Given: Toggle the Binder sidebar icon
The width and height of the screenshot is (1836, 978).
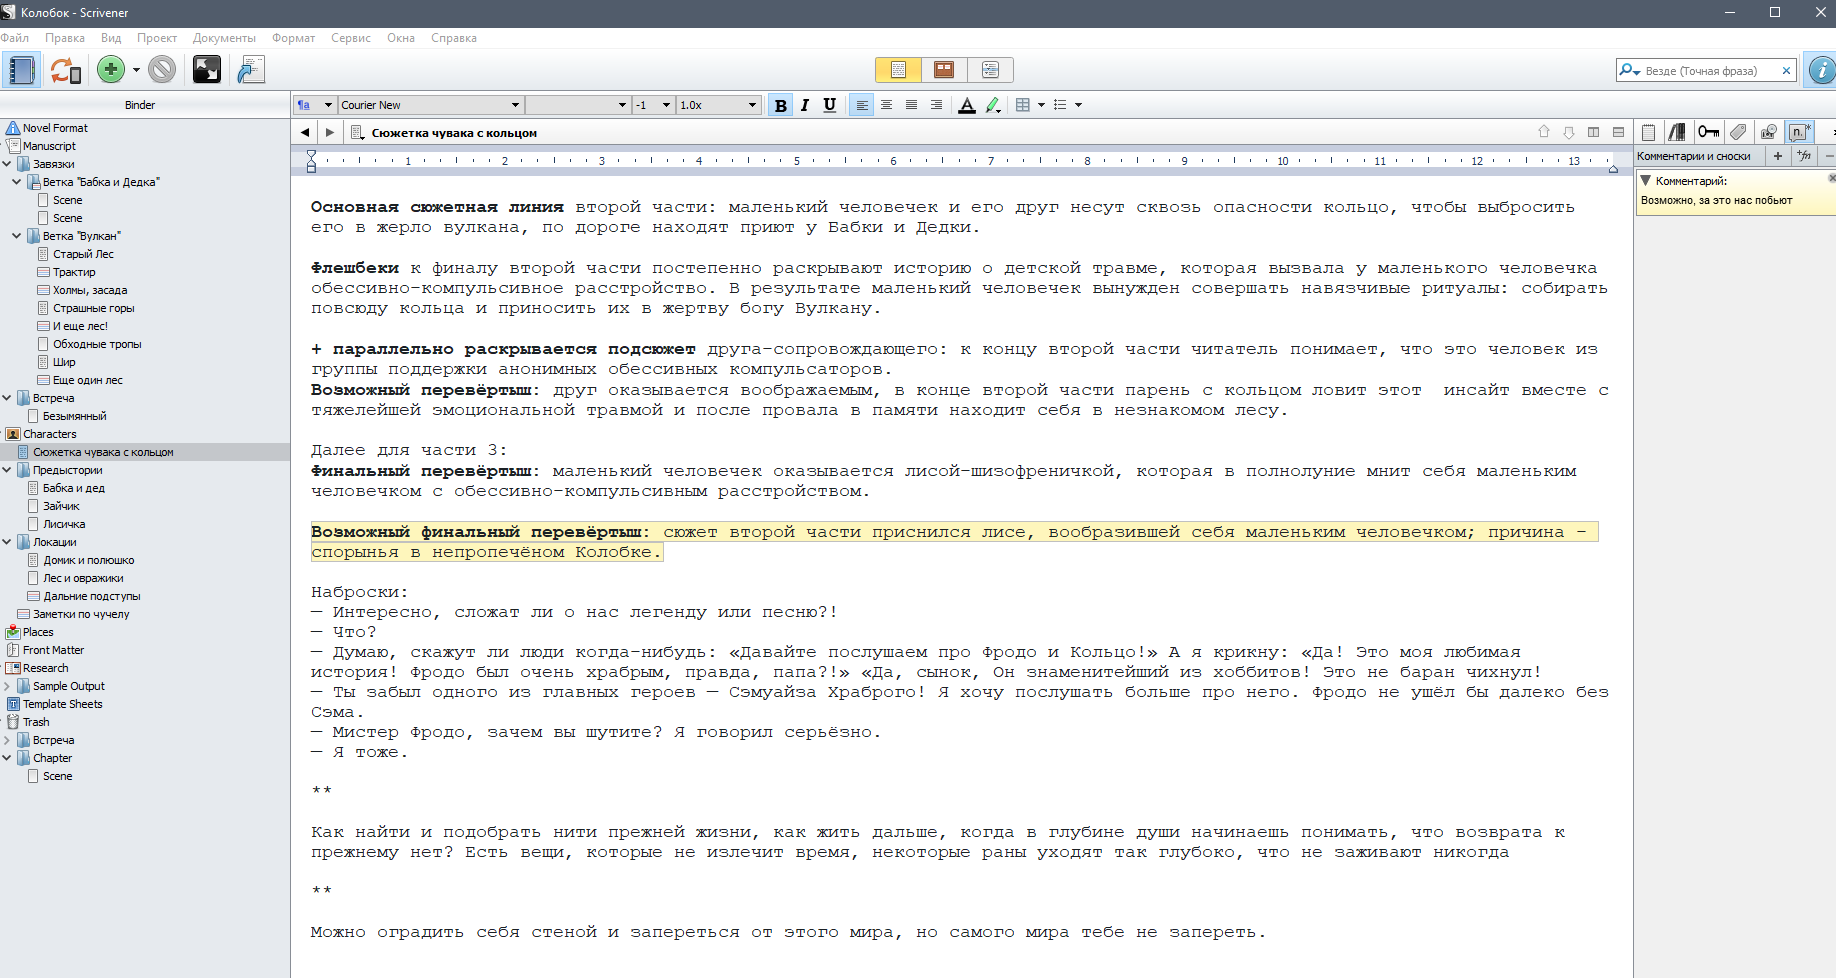Looking at the screenshot, I should pyautogui.click(x=21, y=70).
